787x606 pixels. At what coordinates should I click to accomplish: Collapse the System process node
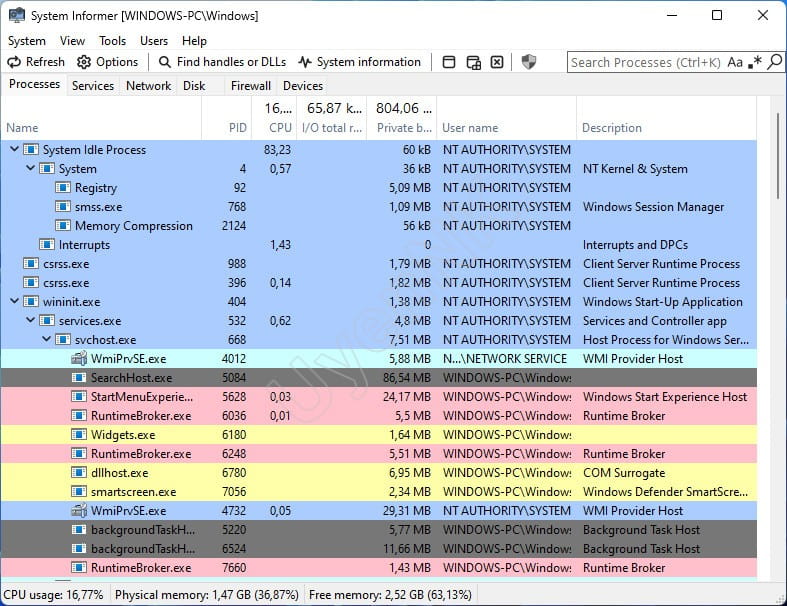[31, 168]
